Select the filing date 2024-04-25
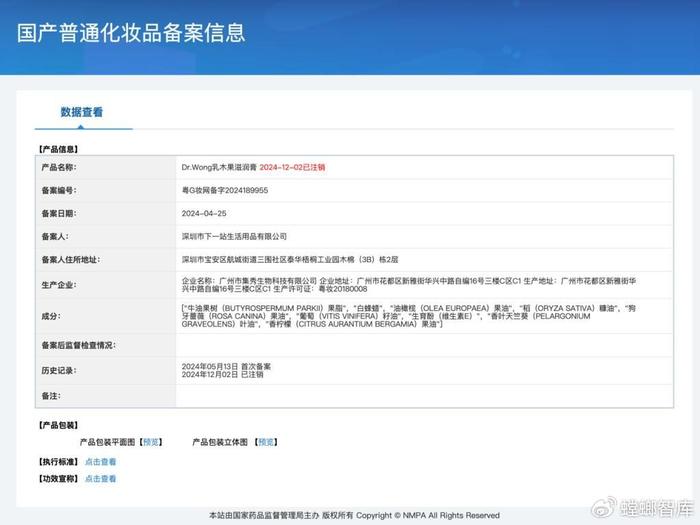This screenshot has height=525, width=700. [204, 213]
